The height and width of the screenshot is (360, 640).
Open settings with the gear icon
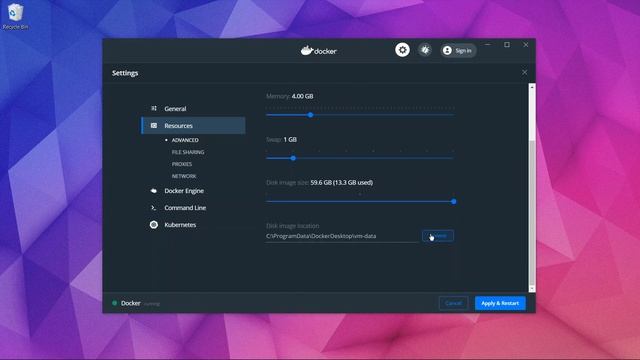(402, 50)
